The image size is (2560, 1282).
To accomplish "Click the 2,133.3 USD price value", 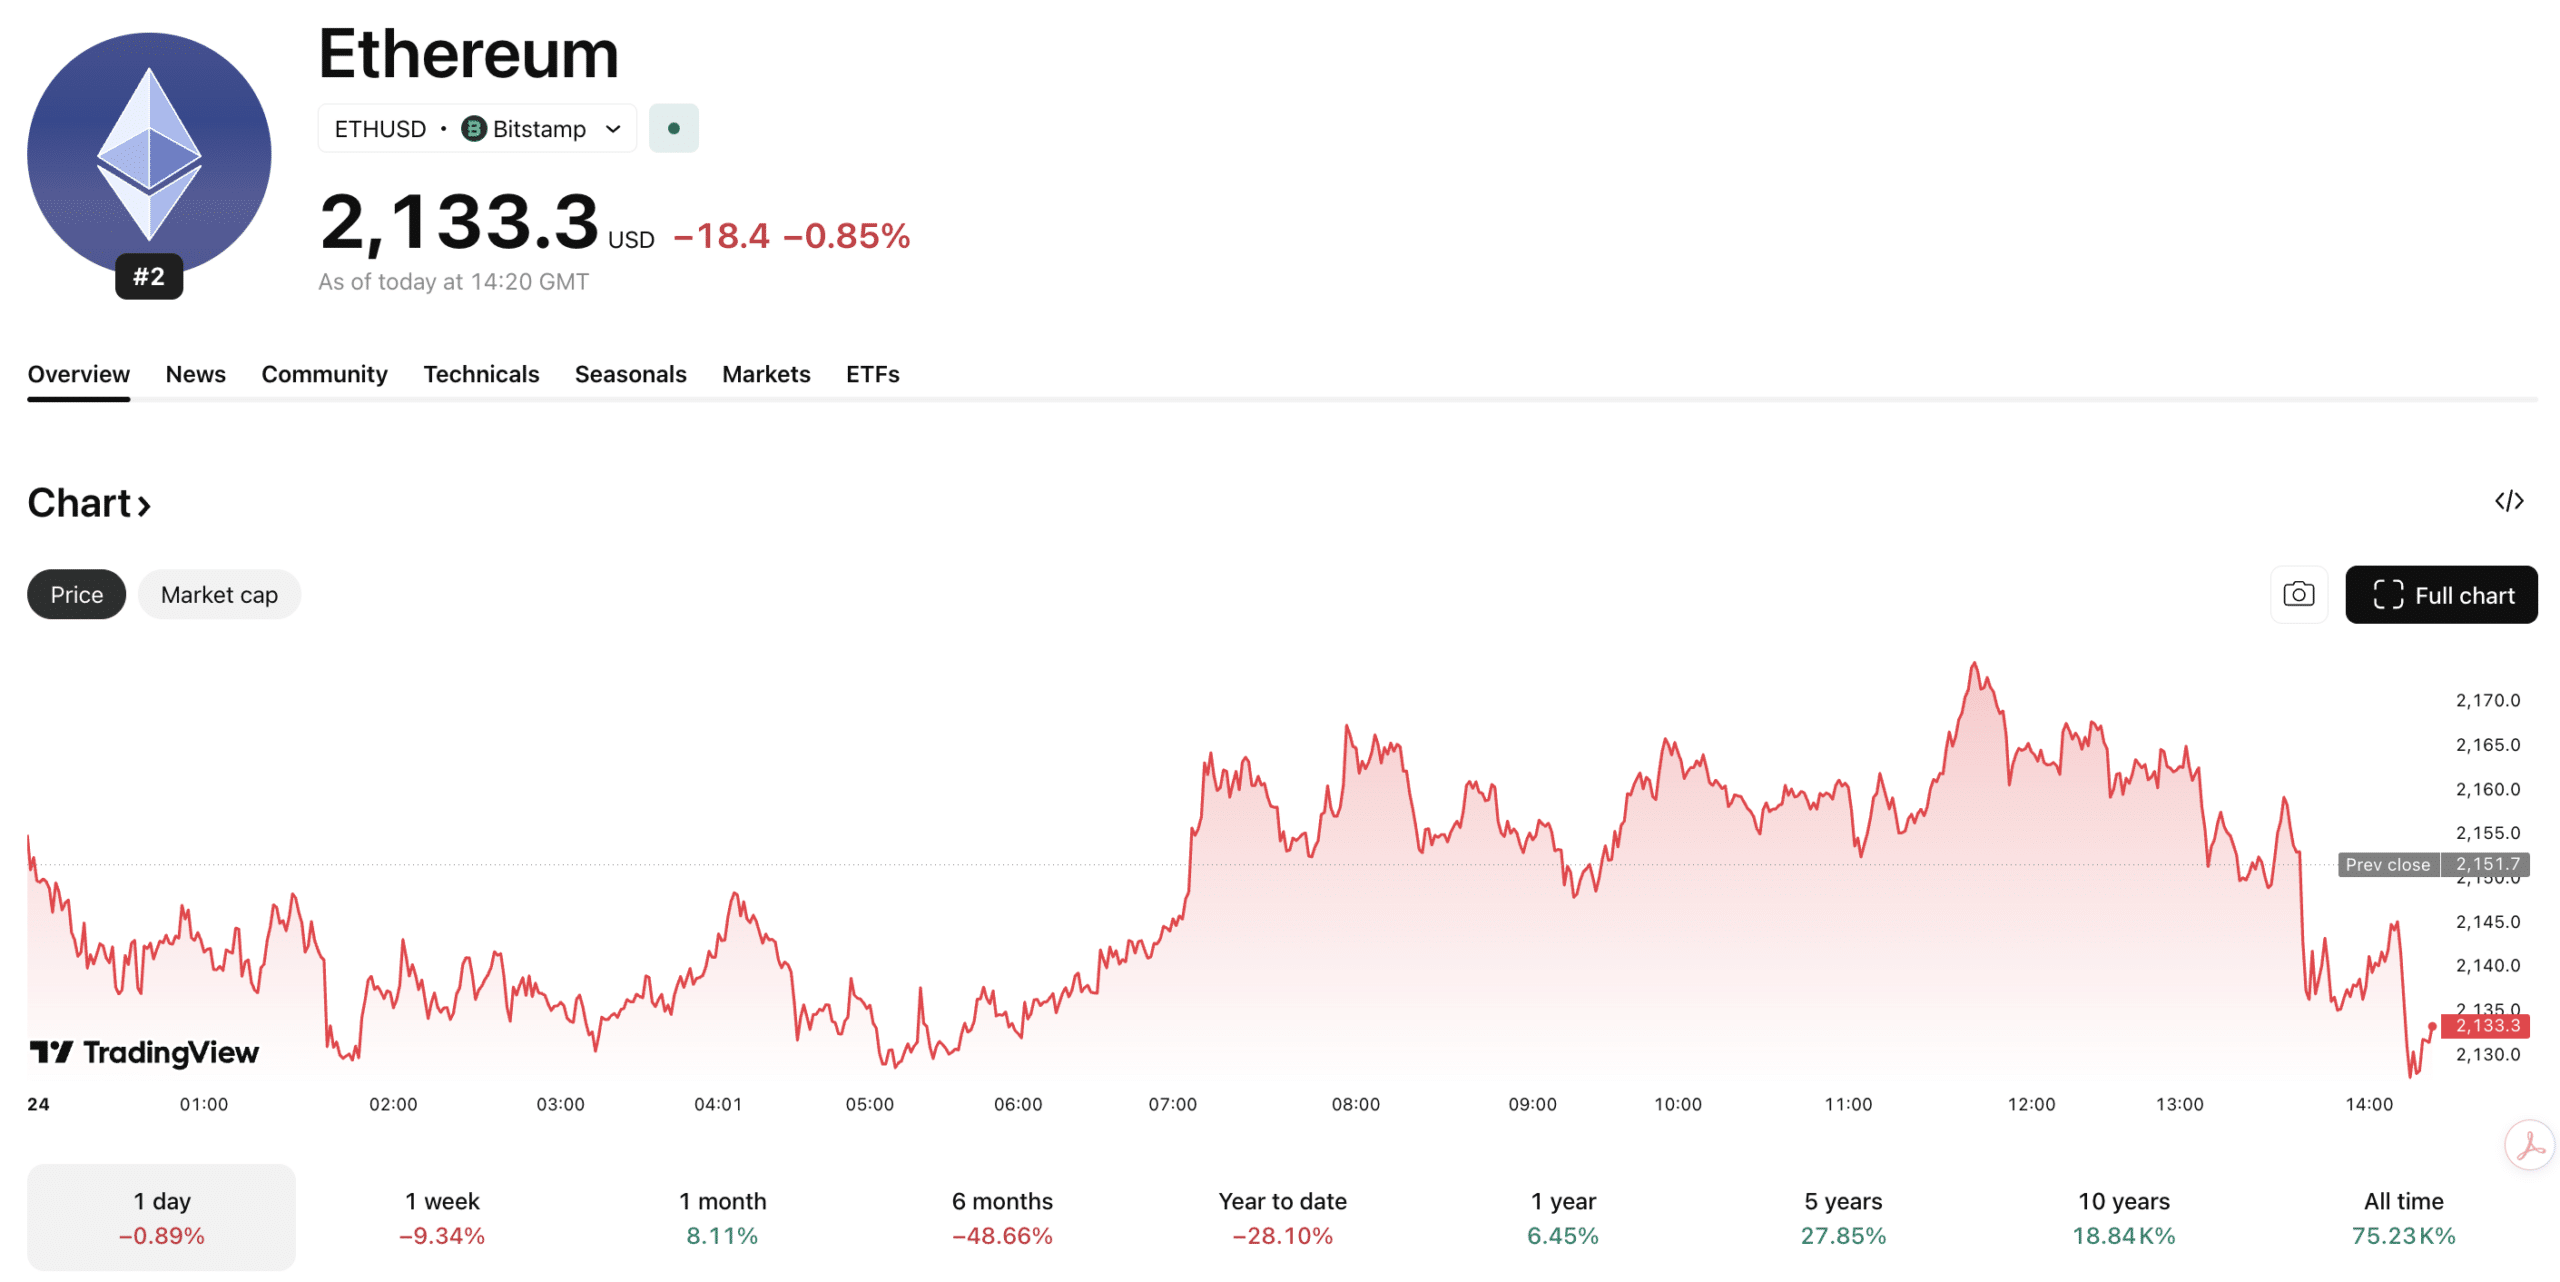I will click(x=486, y=222).
